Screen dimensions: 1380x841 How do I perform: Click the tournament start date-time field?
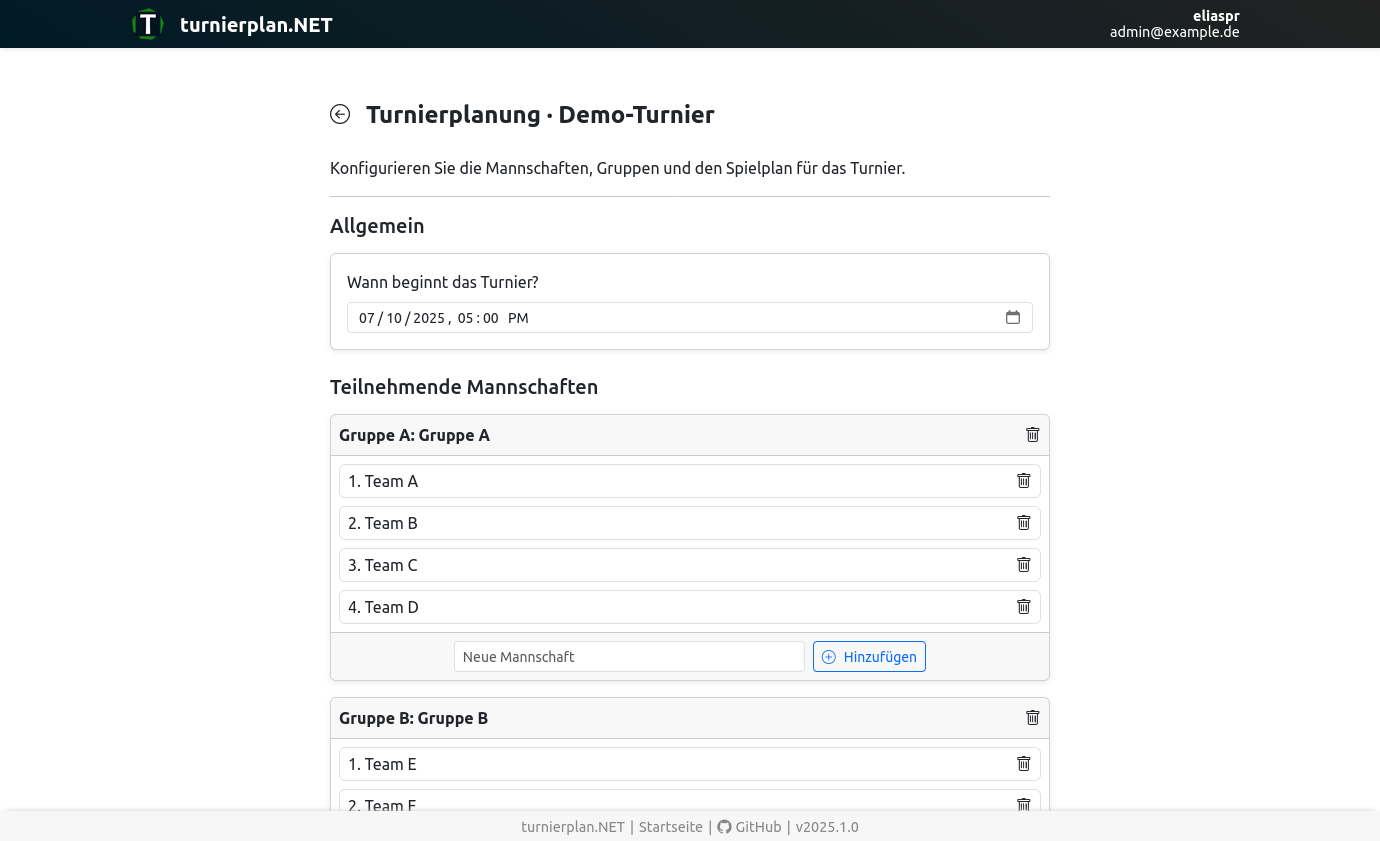point(690,318)
